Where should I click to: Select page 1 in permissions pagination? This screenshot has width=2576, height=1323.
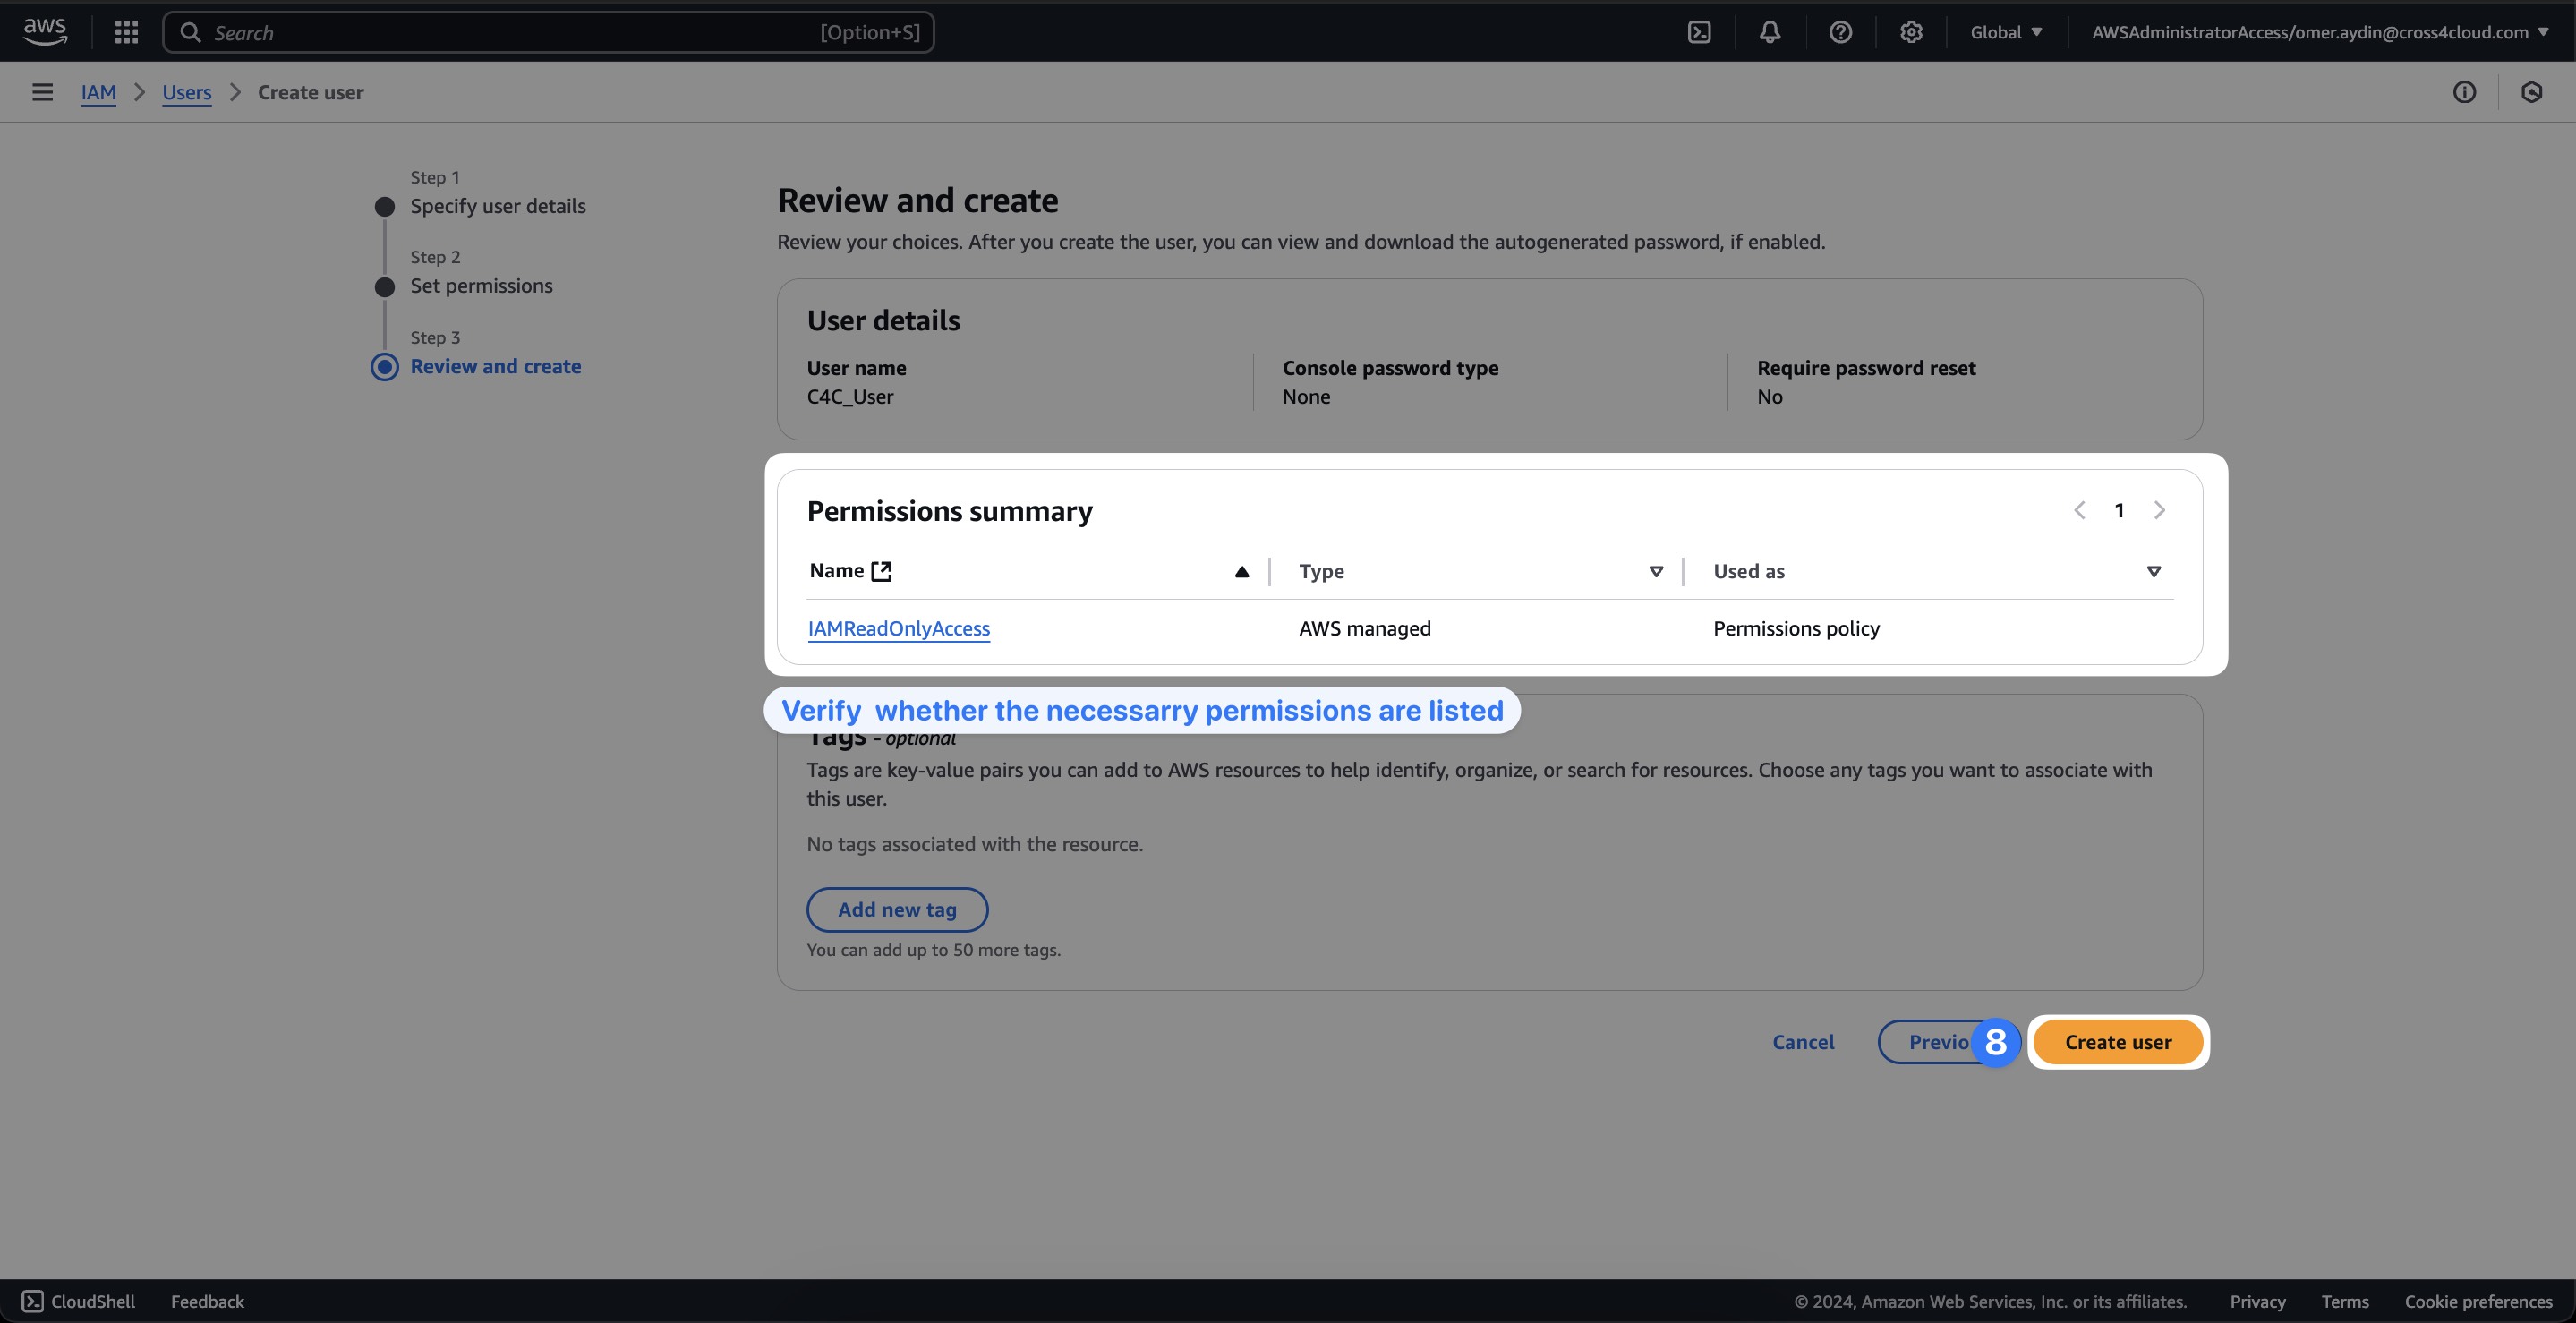(2119, 510)
